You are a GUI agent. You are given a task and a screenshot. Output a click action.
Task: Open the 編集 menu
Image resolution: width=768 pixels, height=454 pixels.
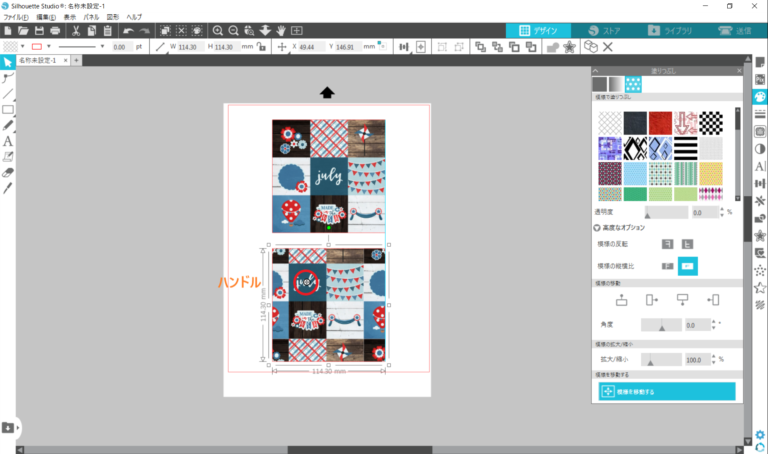click(46, 17)
